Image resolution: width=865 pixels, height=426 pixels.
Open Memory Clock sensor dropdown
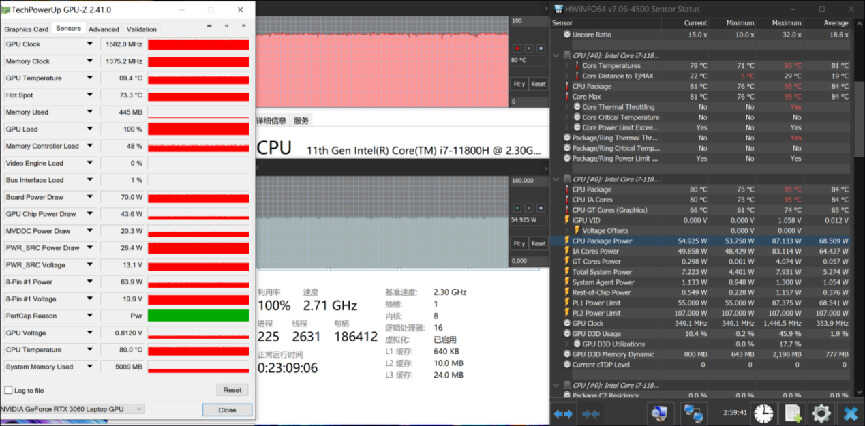90,61
